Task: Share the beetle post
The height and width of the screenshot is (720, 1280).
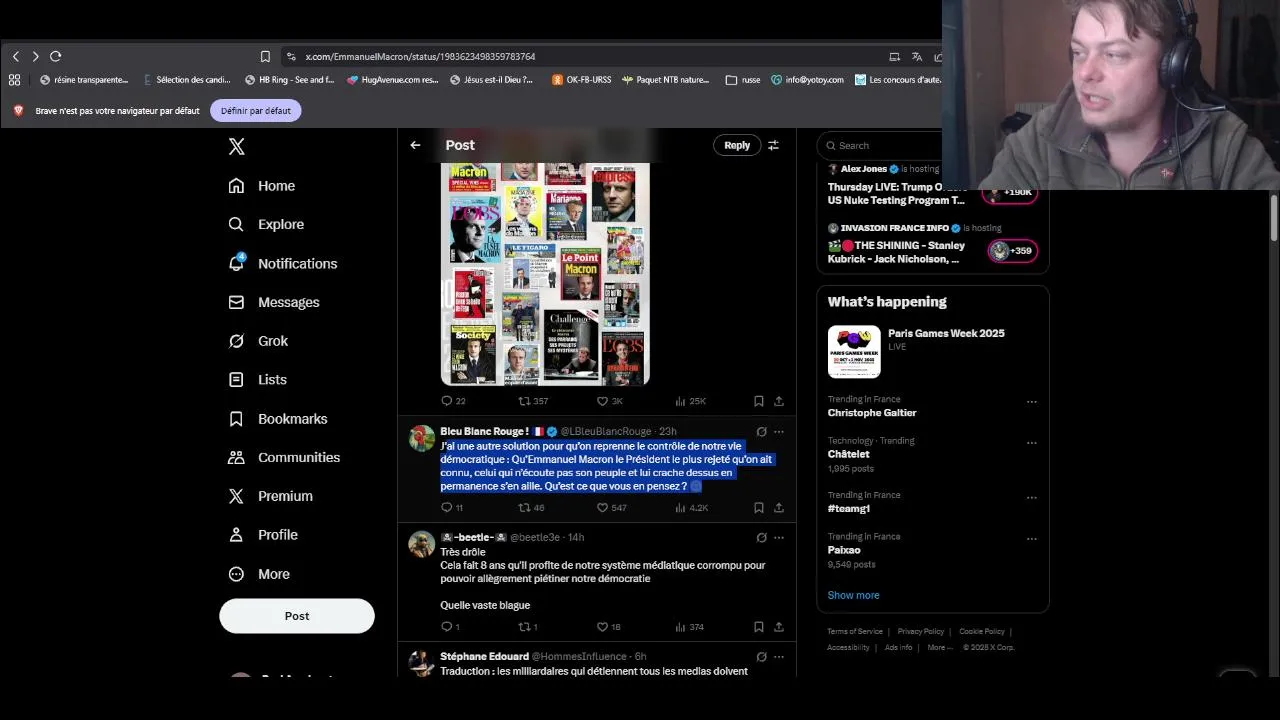Action: (779, 627)
